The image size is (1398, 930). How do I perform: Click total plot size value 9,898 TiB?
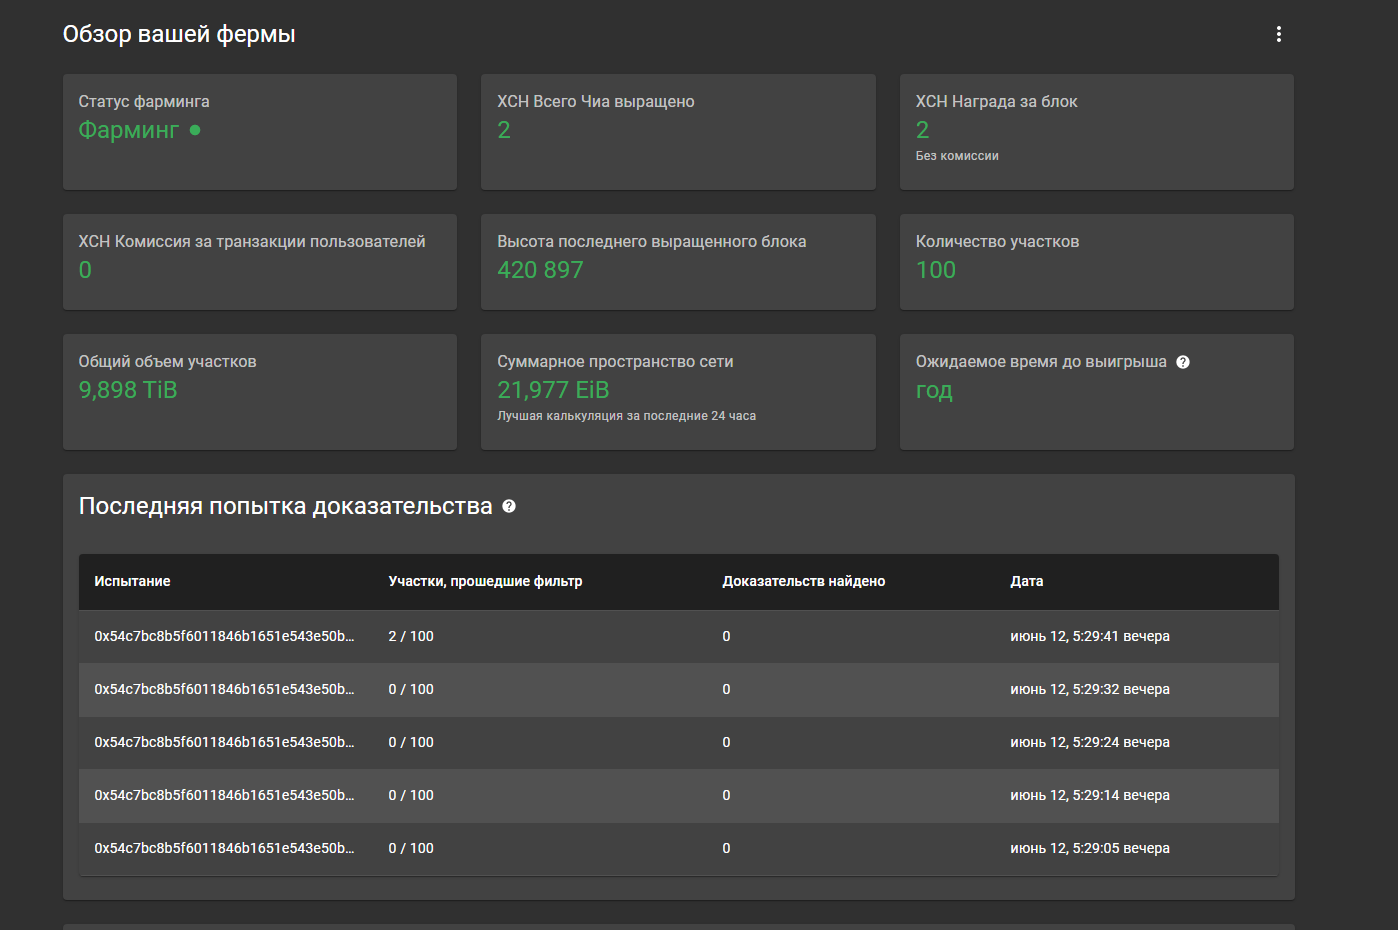pos(128,390)
